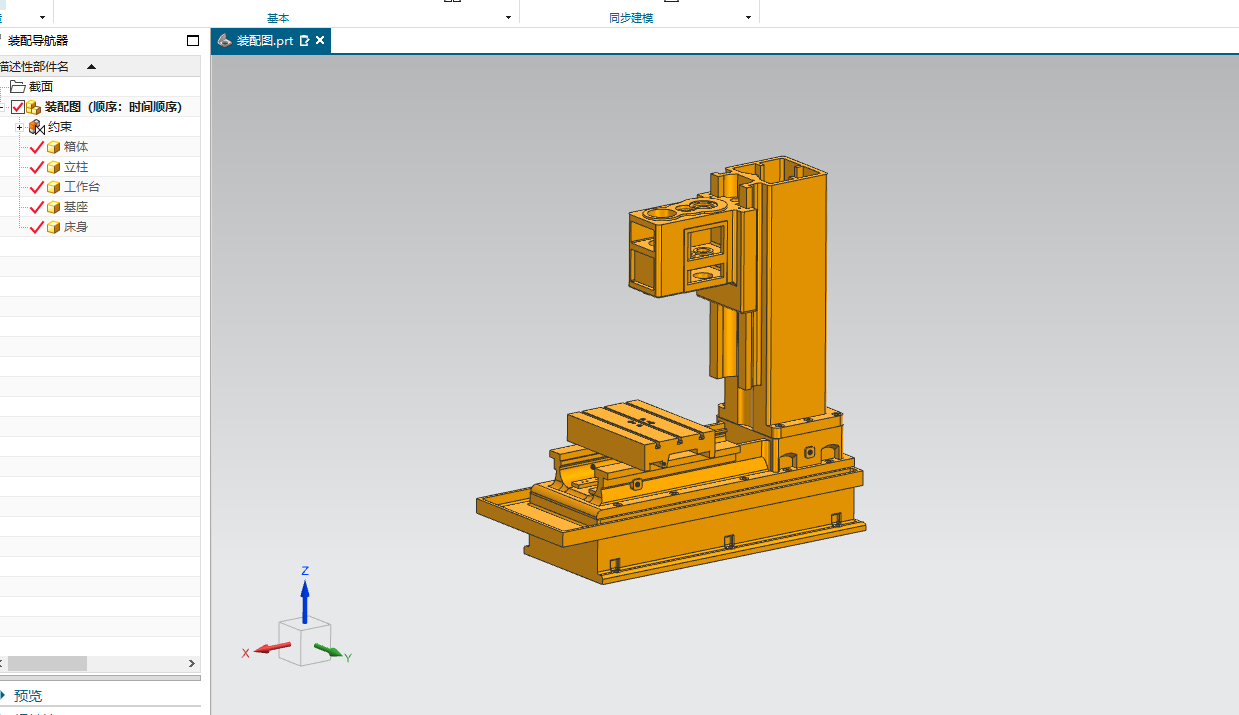The image size is (1239, 715).
Task: Select the 截面 tree row
Action: click(100, 87)
